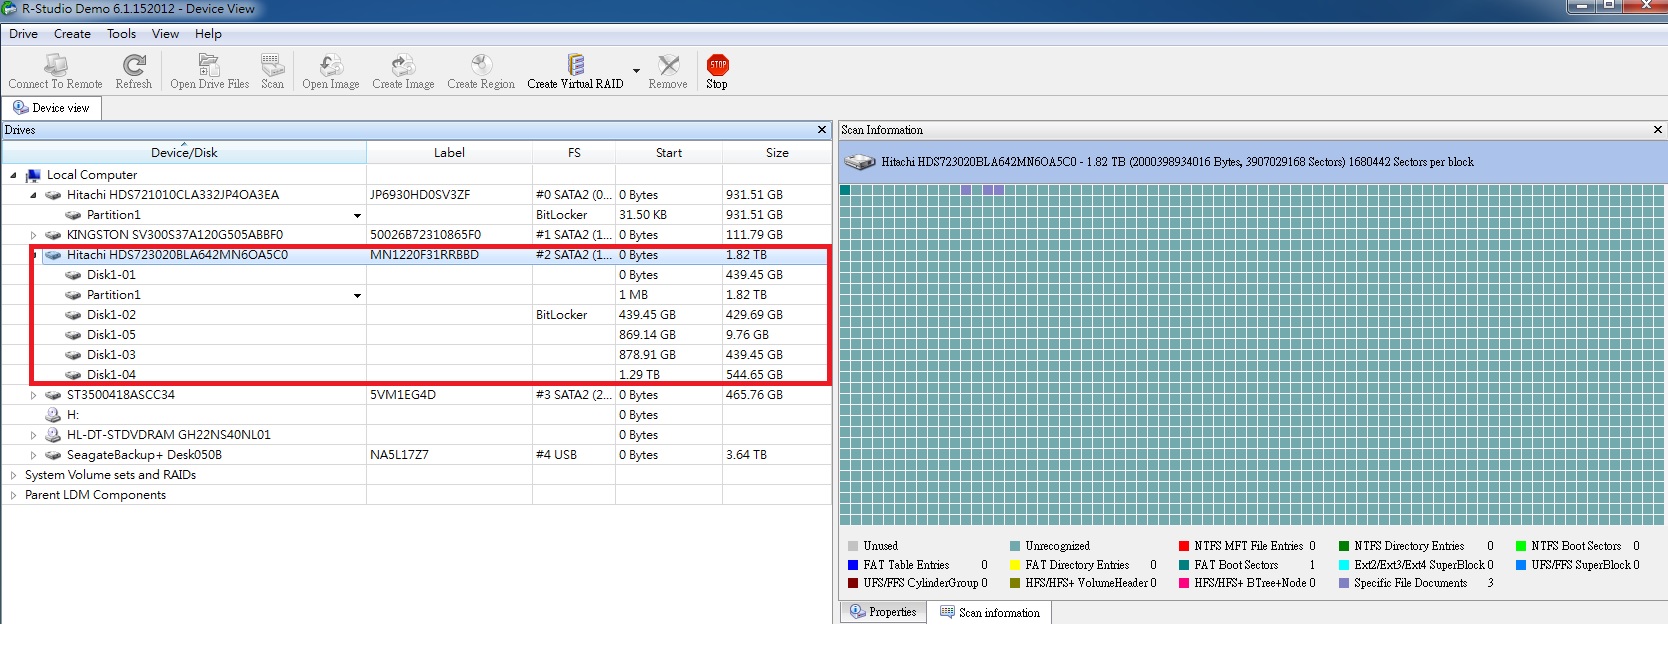Close the Drives panel
The width and height of the screenshot is (1668, 648).
[822, 130]
